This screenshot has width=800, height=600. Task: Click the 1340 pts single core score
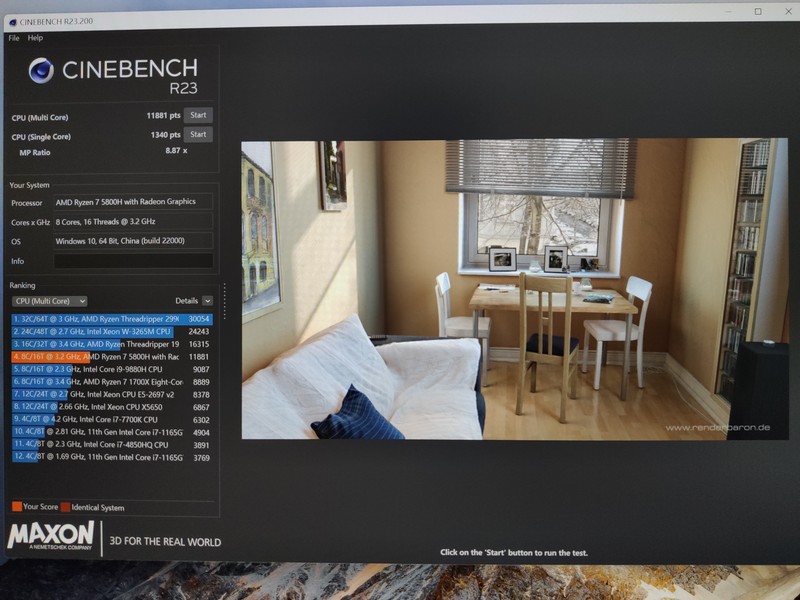(165, 135)
